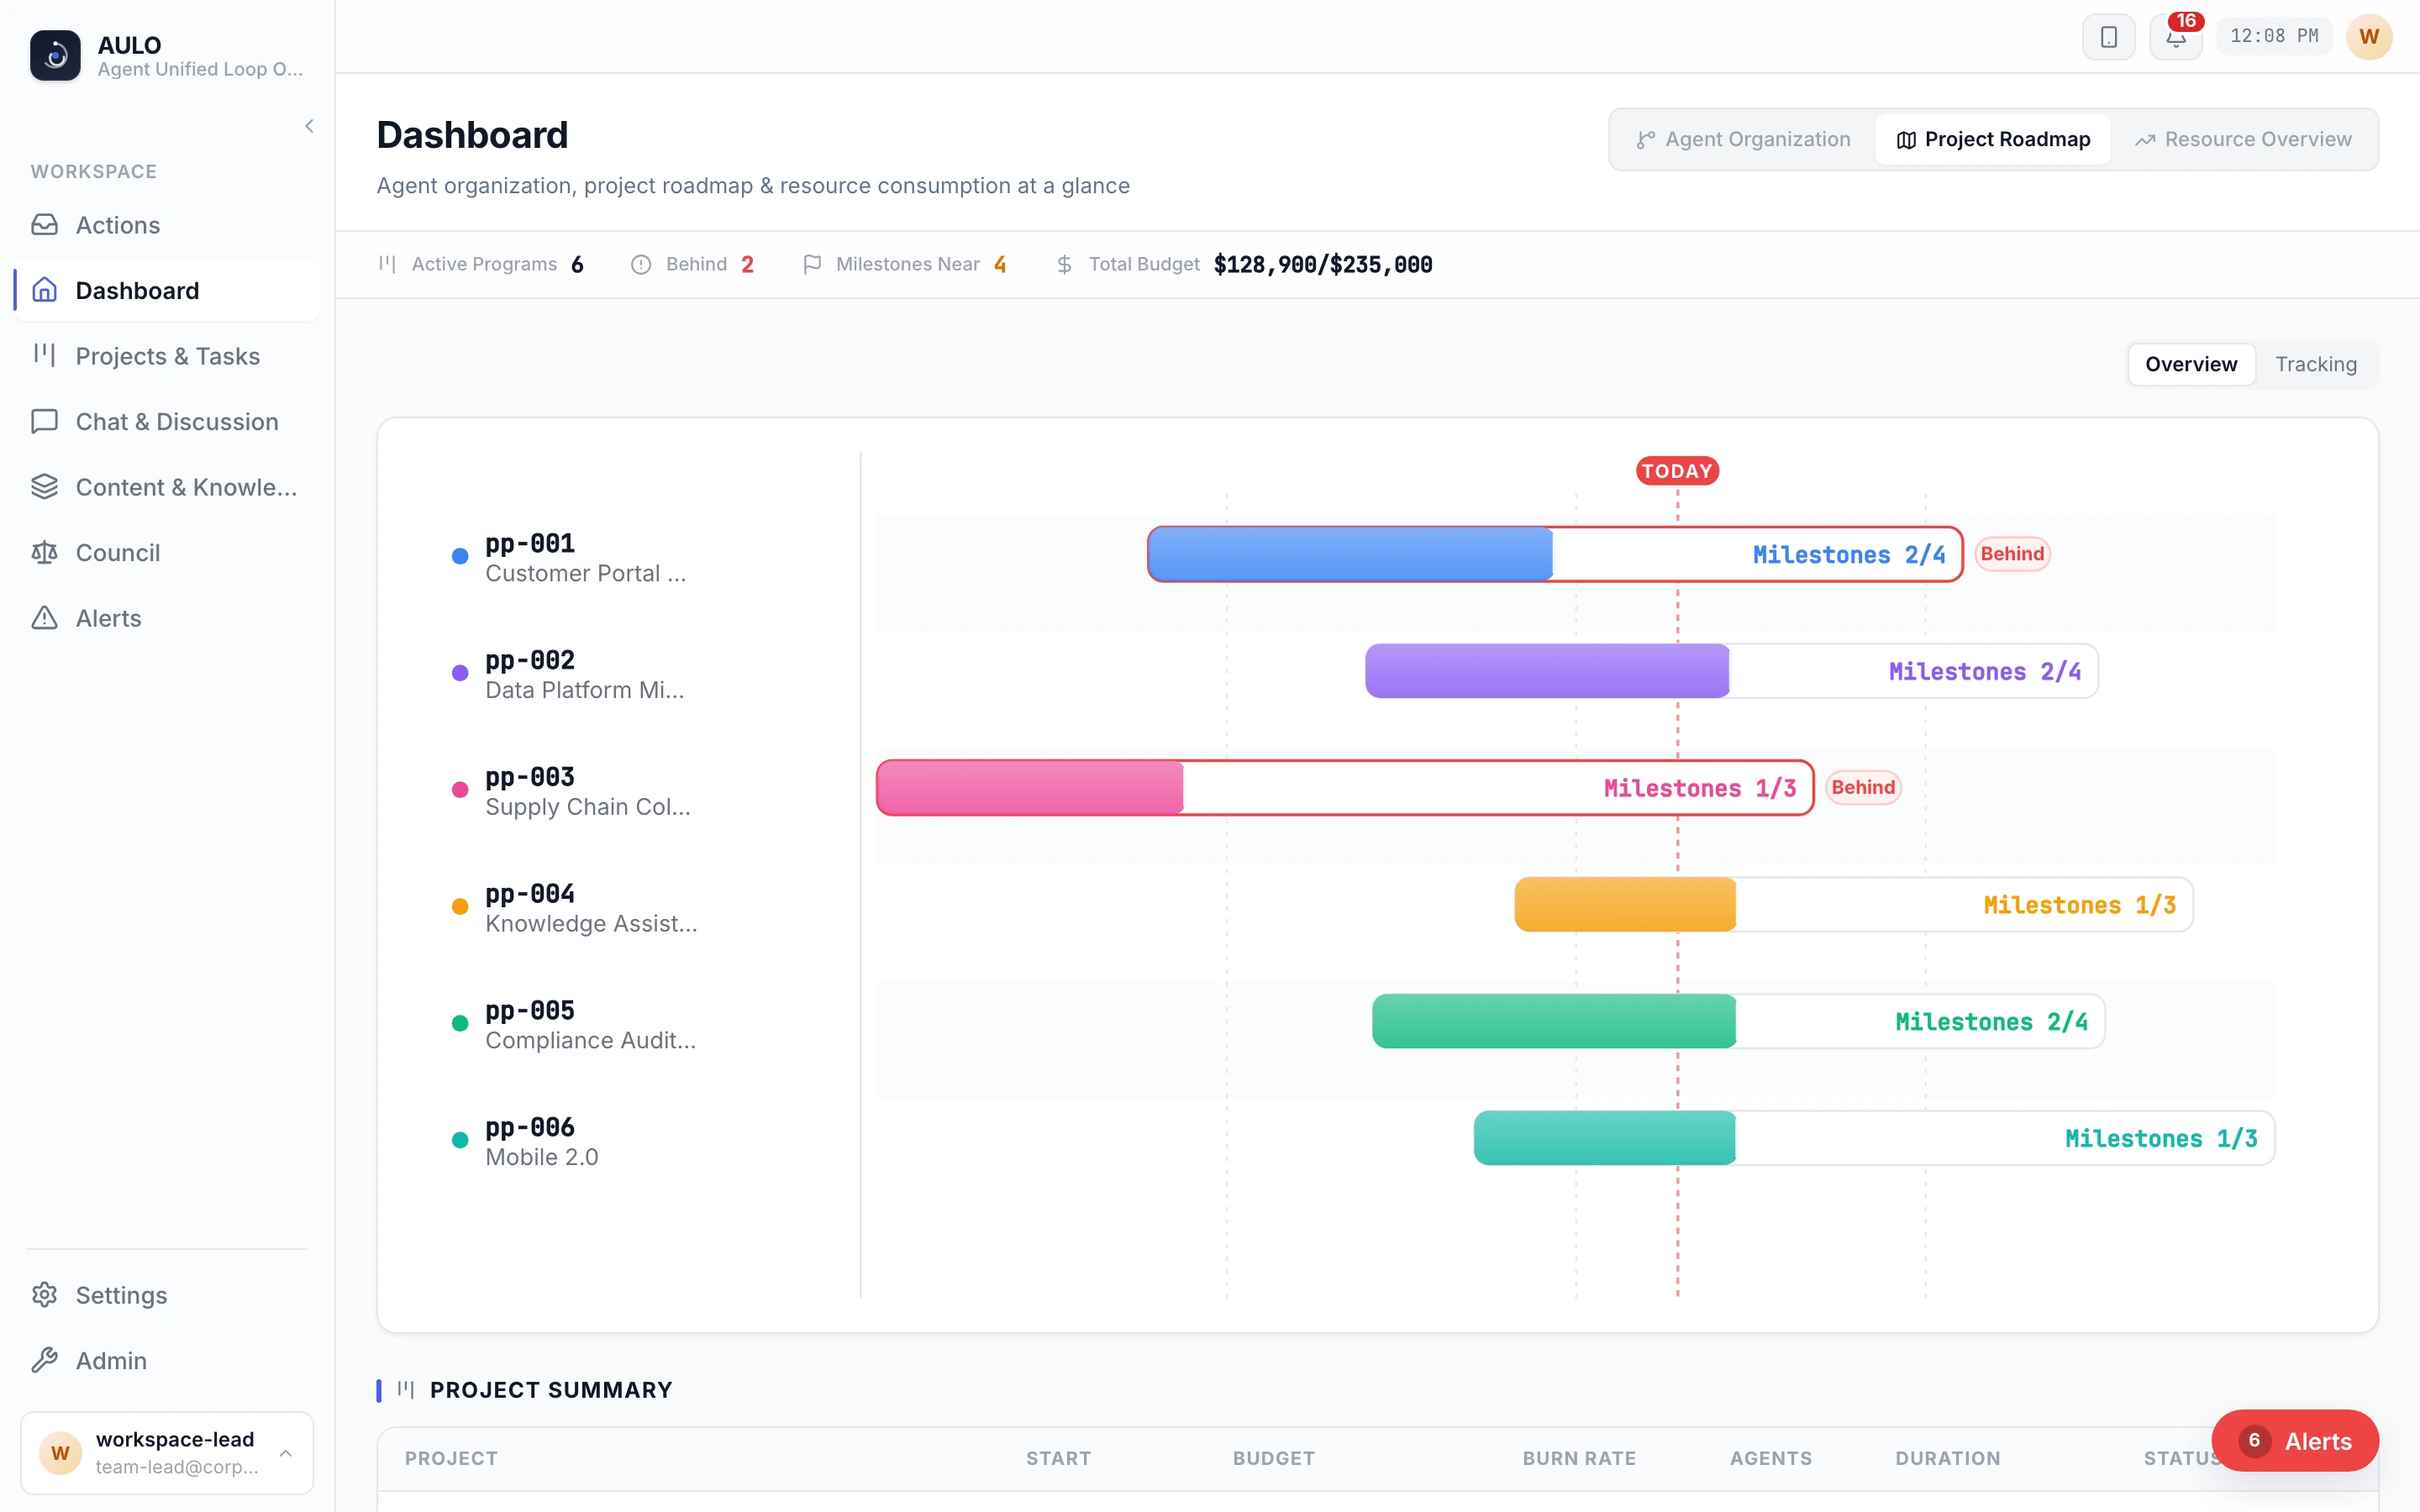Switch to Resource Overview tab
Screen dimensions: 2420x1512
click(2243, 139)
